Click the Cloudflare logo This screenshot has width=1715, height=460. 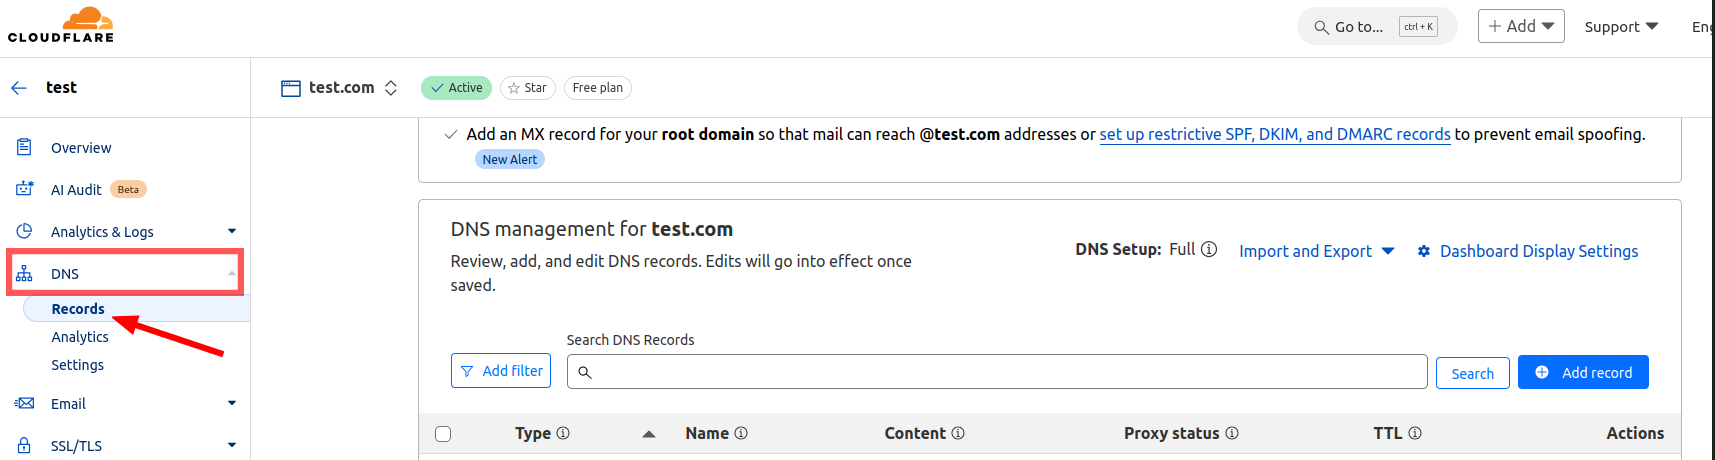(x=61, y=25)
